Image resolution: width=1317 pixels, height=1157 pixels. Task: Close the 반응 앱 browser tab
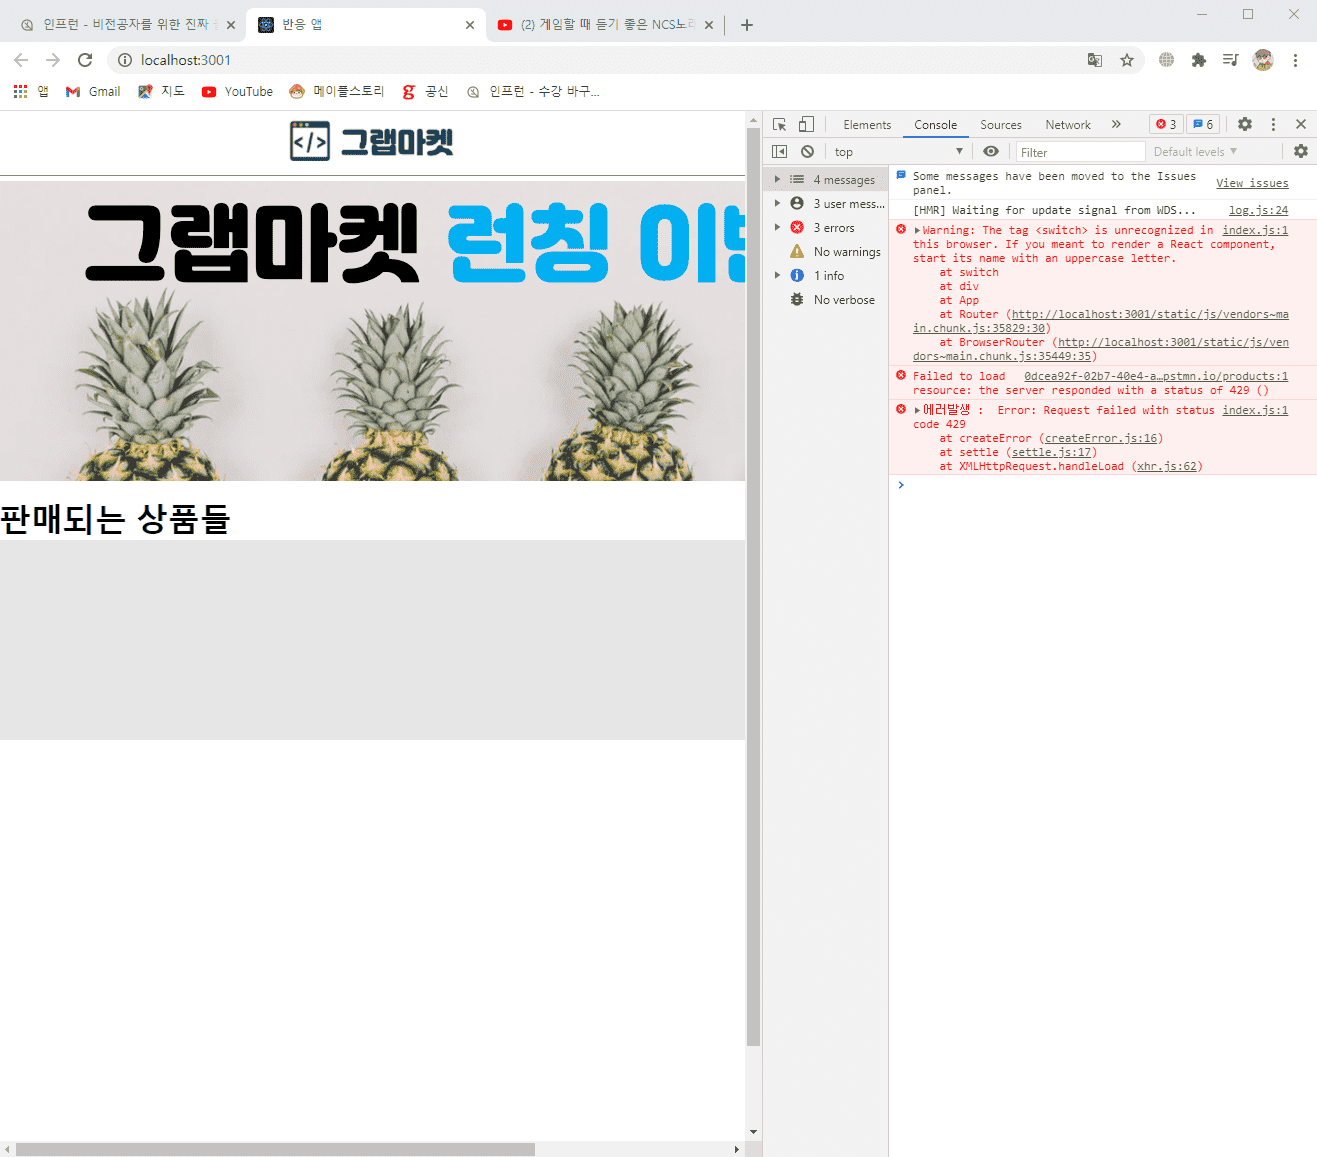[x=470, y=25]
